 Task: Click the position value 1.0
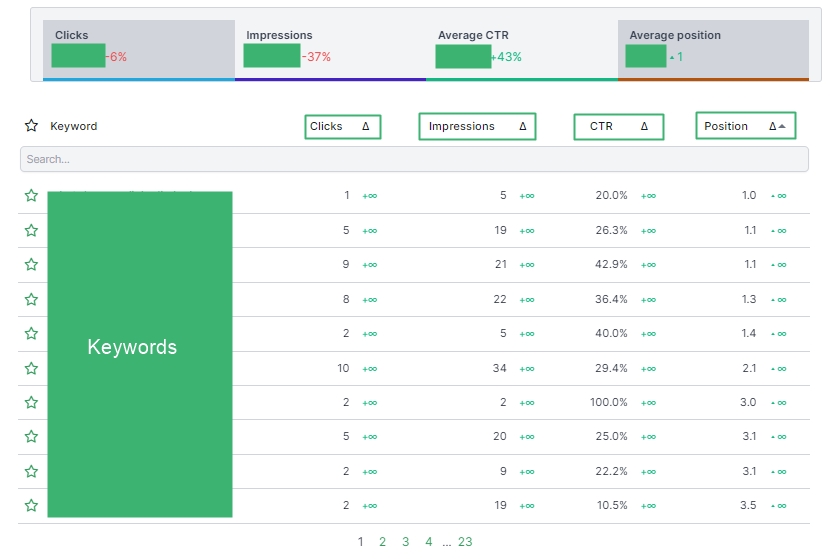pyautogui.click(x=749, y=195)
